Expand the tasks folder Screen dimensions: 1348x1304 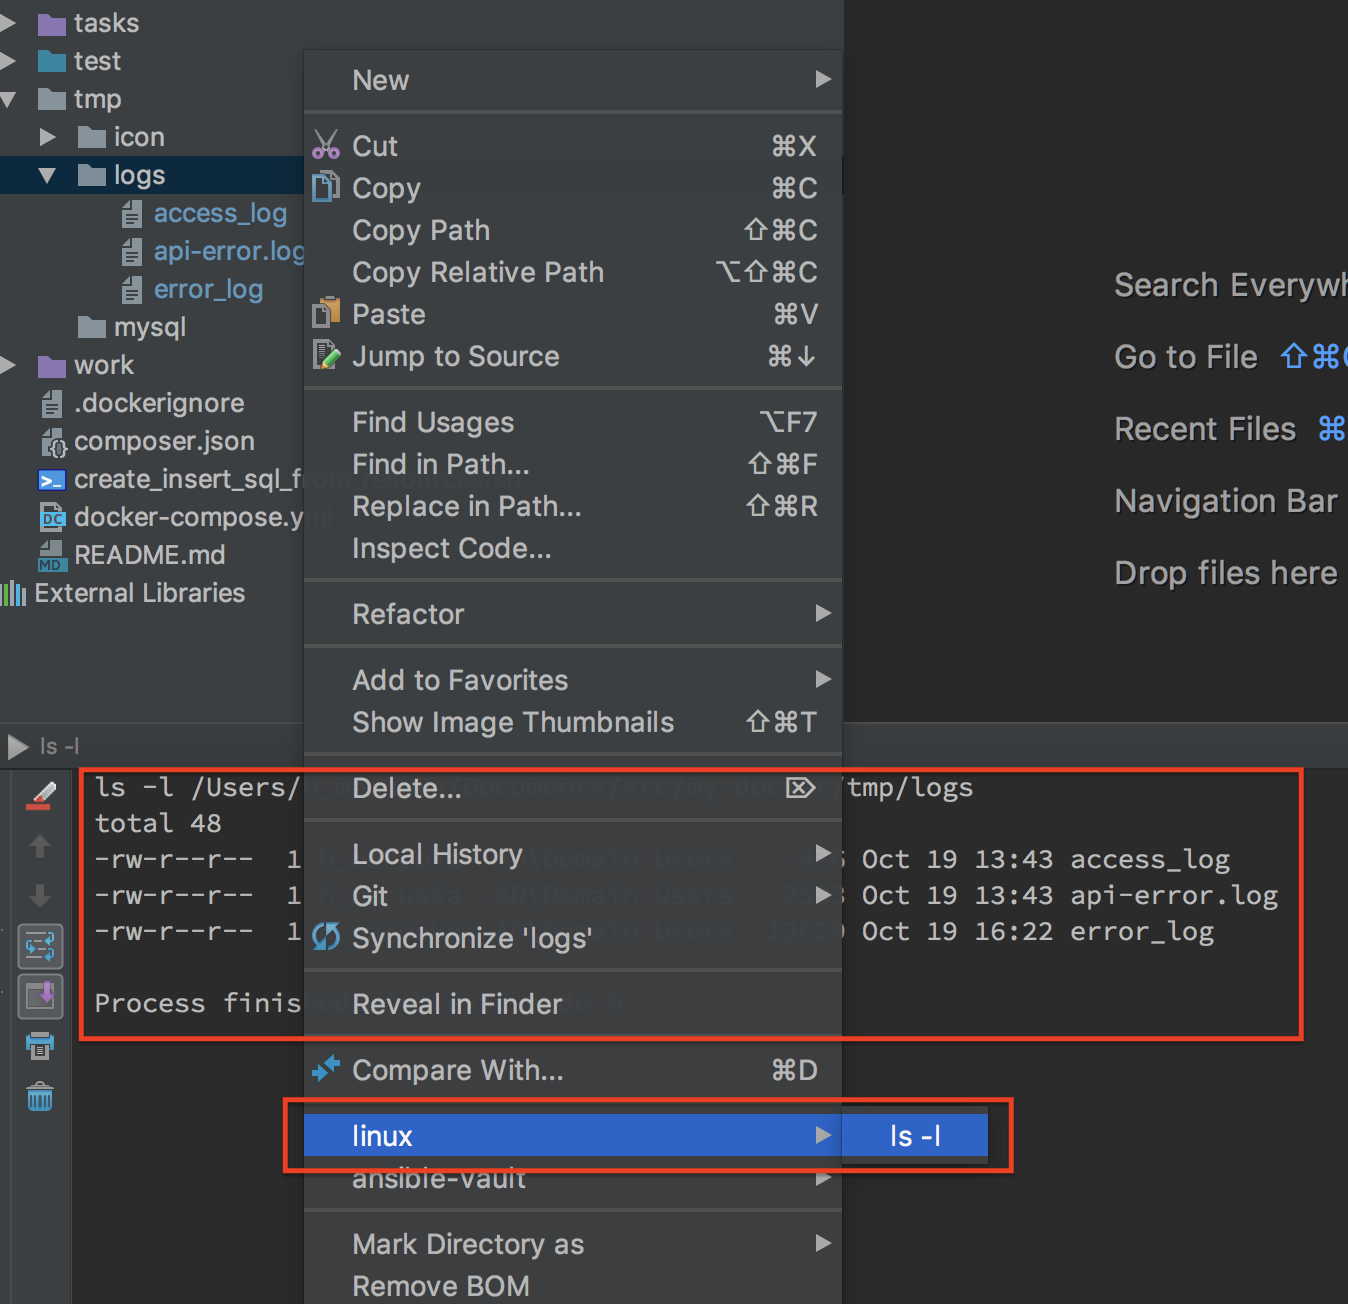point(8,23)
